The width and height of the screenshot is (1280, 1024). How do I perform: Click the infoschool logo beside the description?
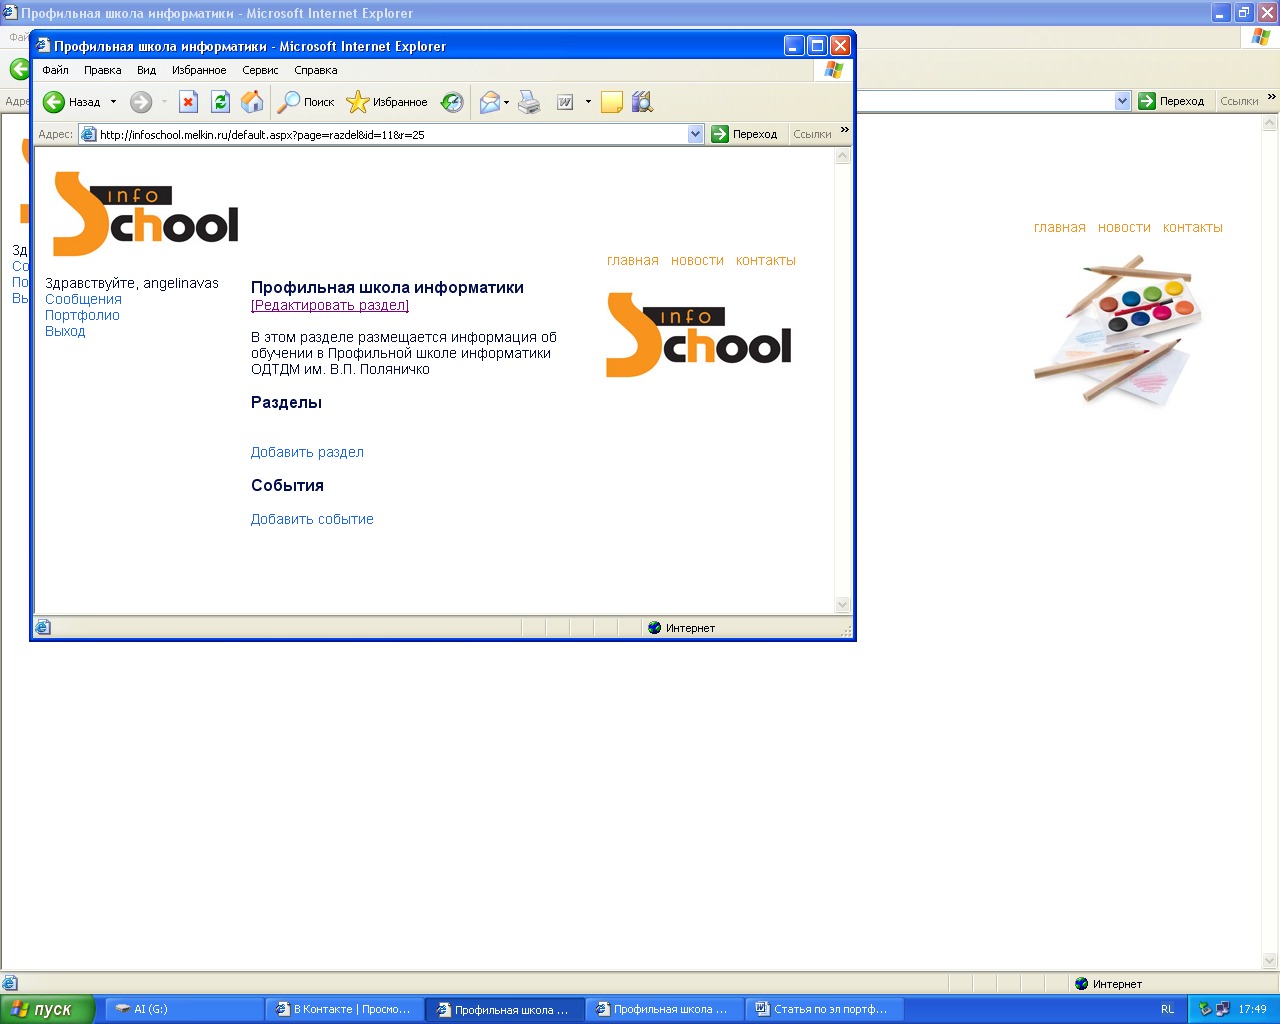[x=699, y=335]
